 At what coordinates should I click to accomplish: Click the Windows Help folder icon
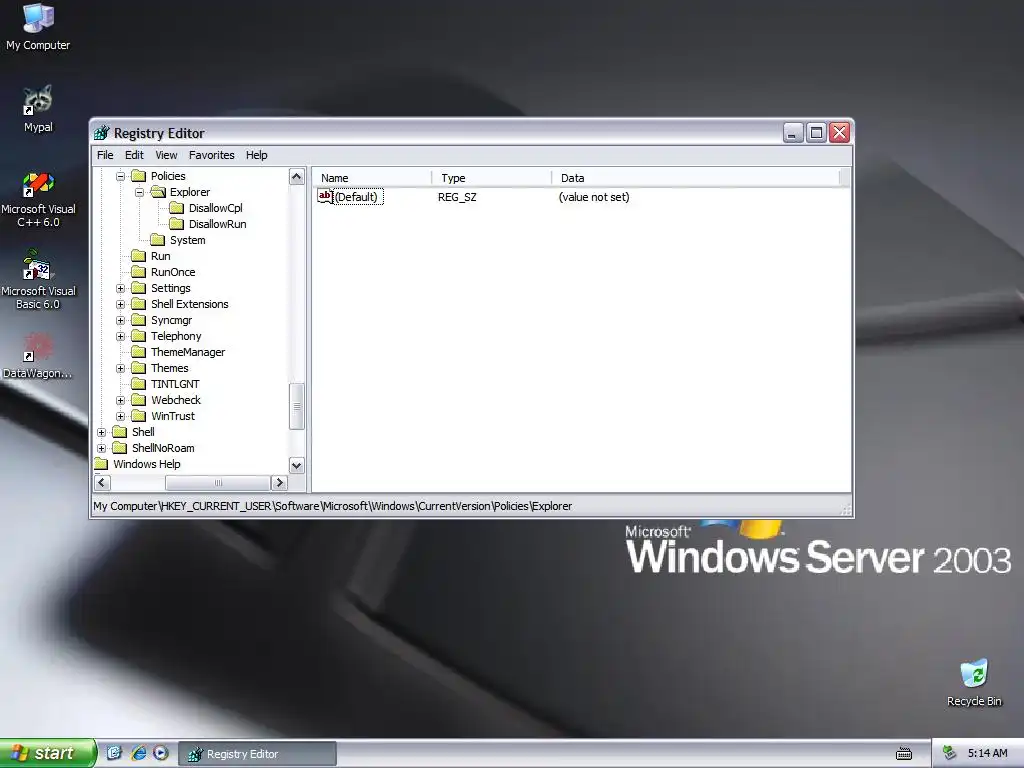coord(101,464)
